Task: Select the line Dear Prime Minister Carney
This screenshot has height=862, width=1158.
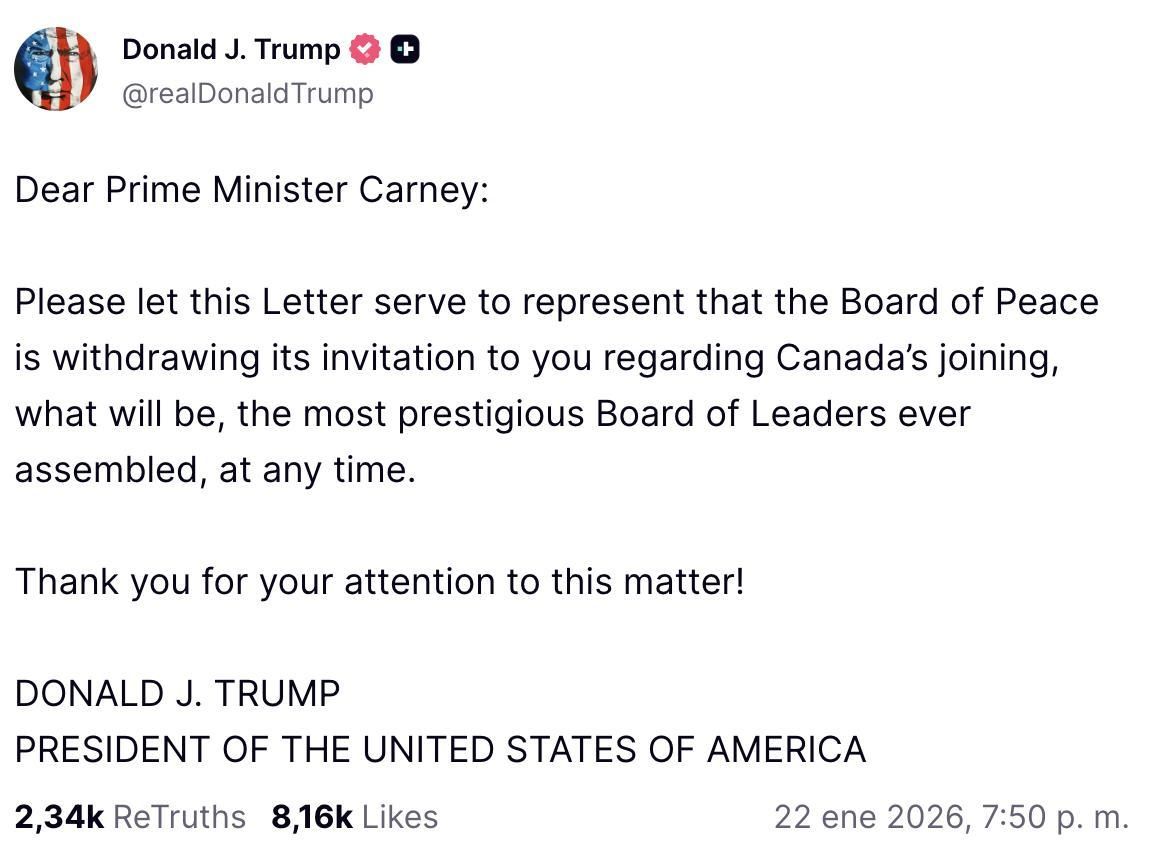Action: [x=249, y=190]
